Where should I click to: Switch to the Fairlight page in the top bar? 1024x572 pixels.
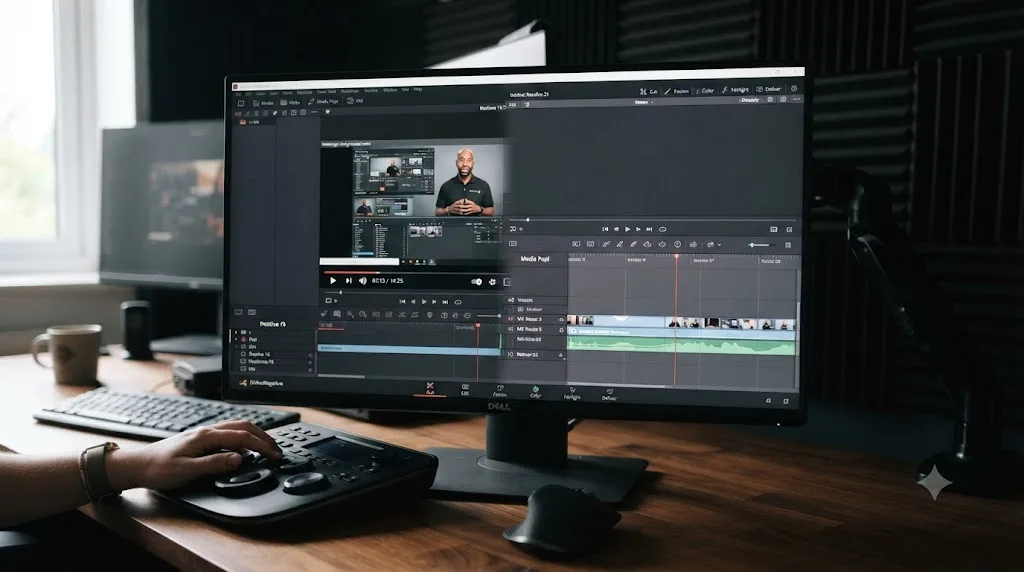point(735,89)
